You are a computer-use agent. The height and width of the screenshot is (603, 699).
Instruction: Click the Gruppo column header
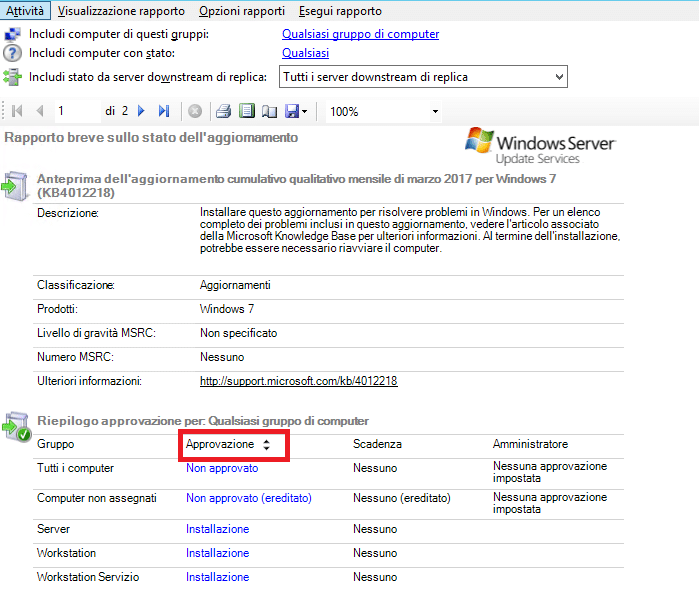(x=56, y=444)
